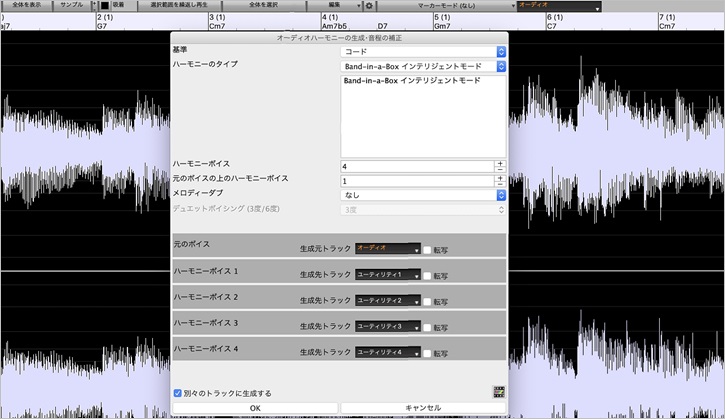Click bar 4 Am7b5 chord marker
Screen dimensions: 725x419
(x=334, y=22)
